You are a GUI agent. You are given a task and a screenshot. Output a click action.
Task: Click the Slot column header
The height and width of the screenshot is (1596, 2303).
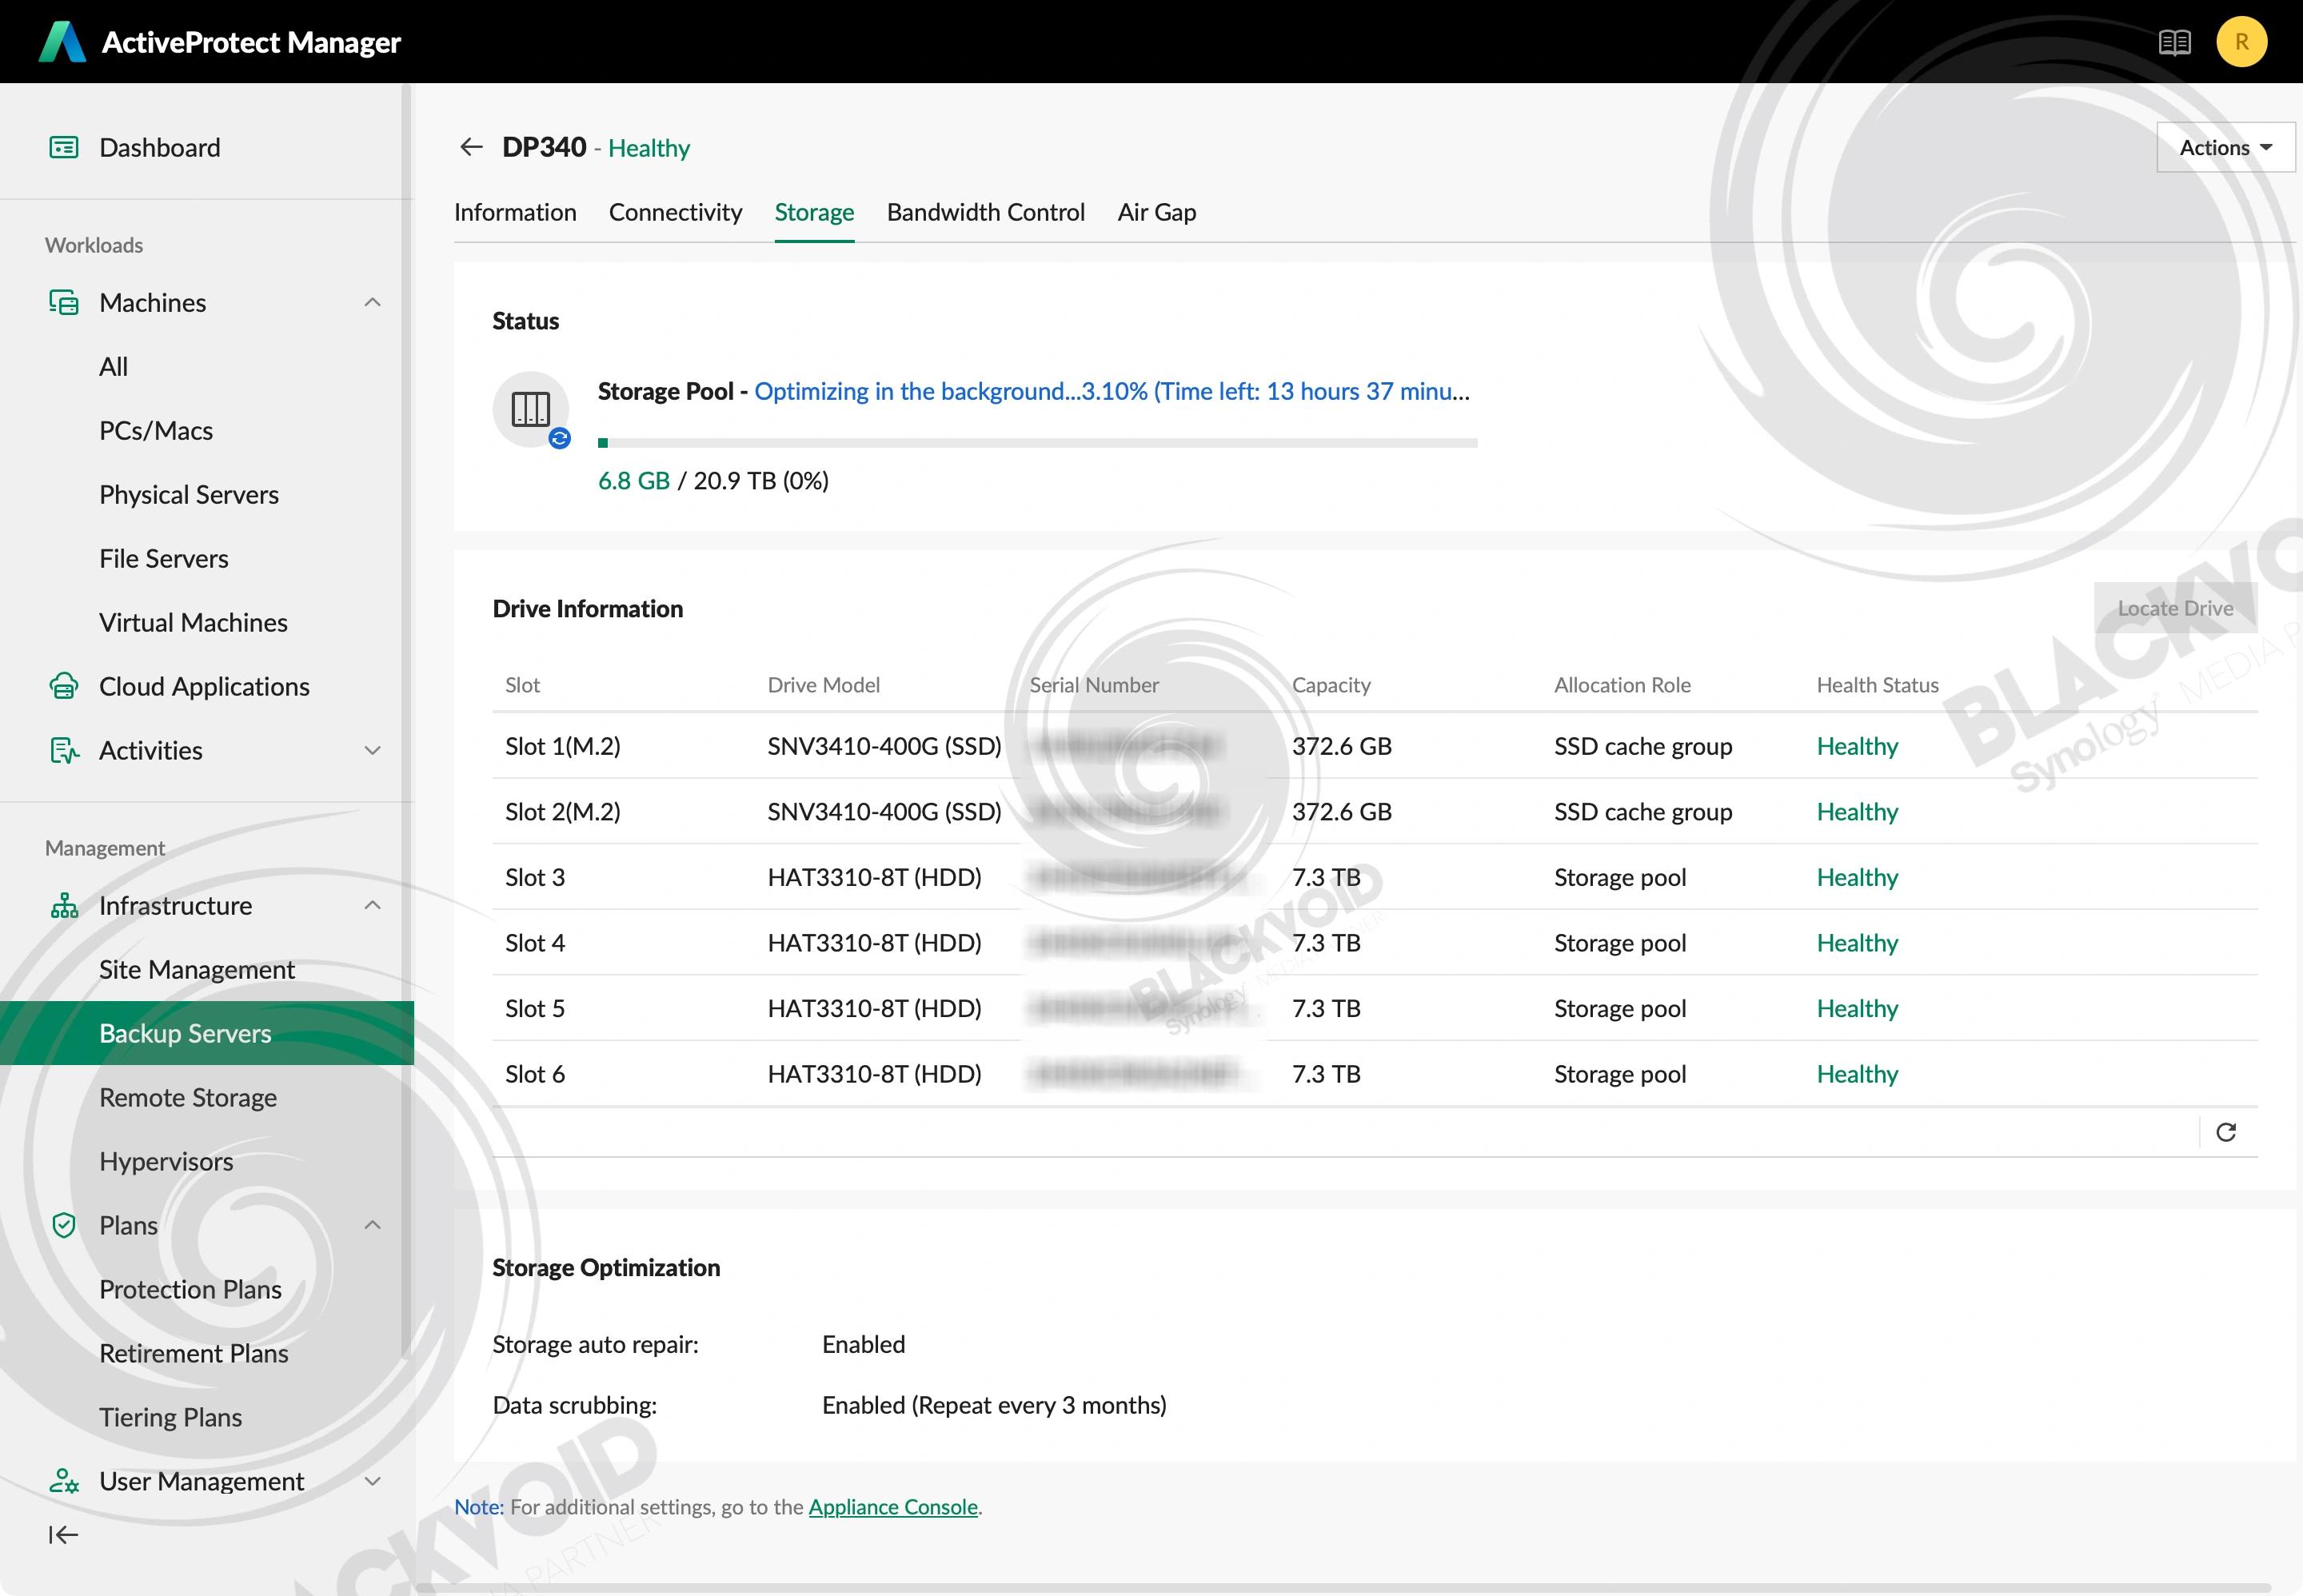coord(522,686)
